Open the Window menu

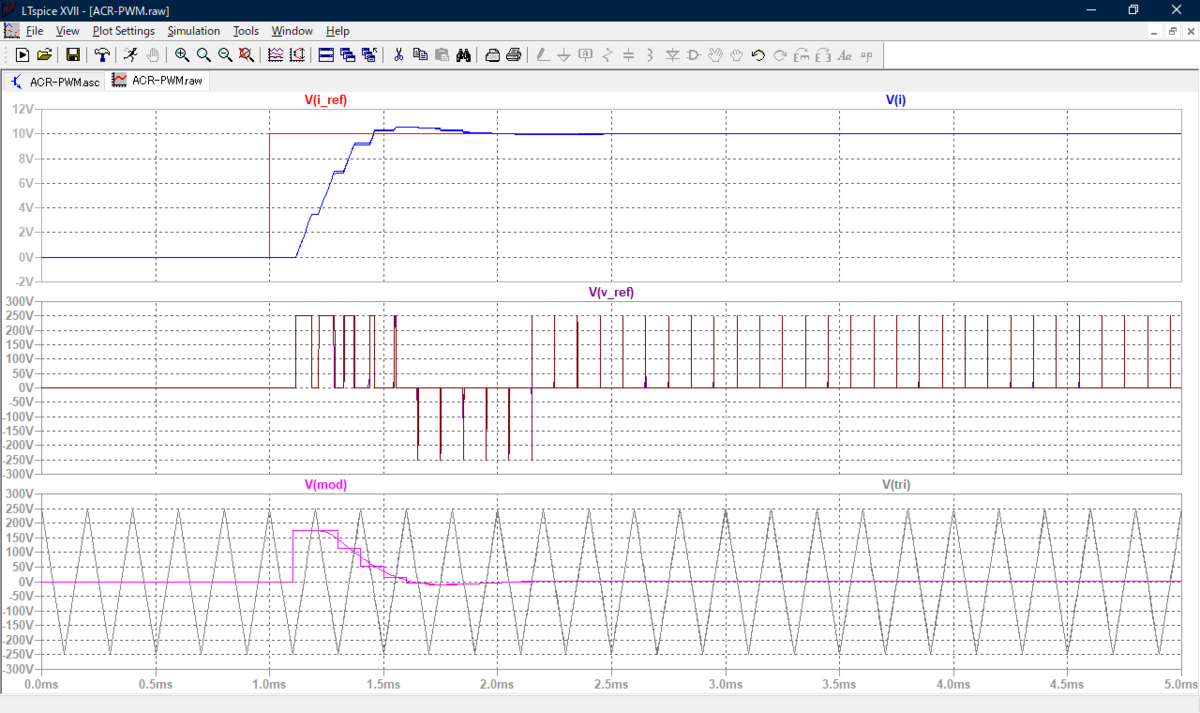coord(291,31)
